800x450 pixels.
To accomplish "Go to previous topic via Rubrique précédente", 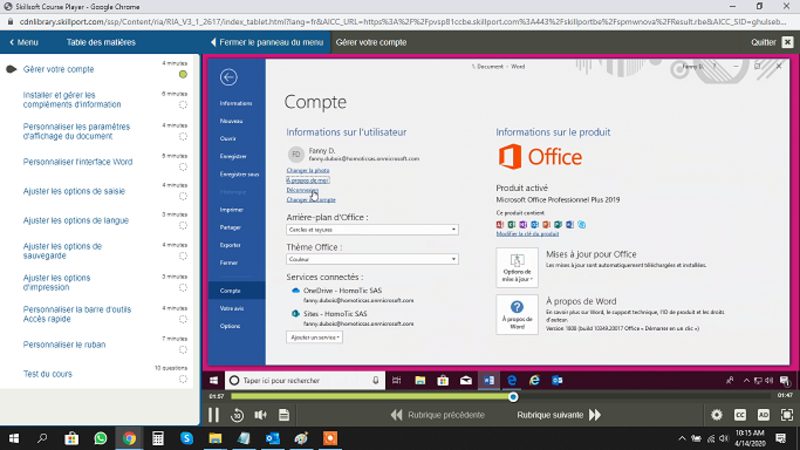I will point(438,415).
